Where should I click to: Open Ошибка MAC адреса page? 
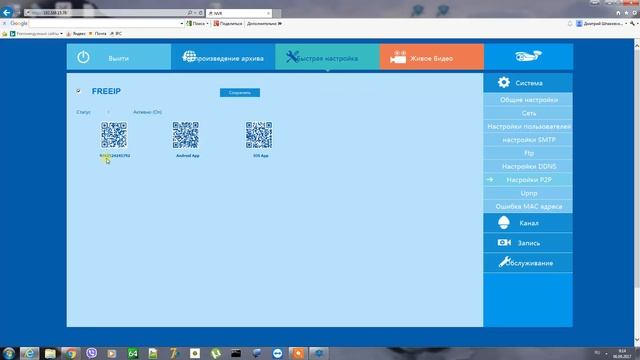click(528, 207)
